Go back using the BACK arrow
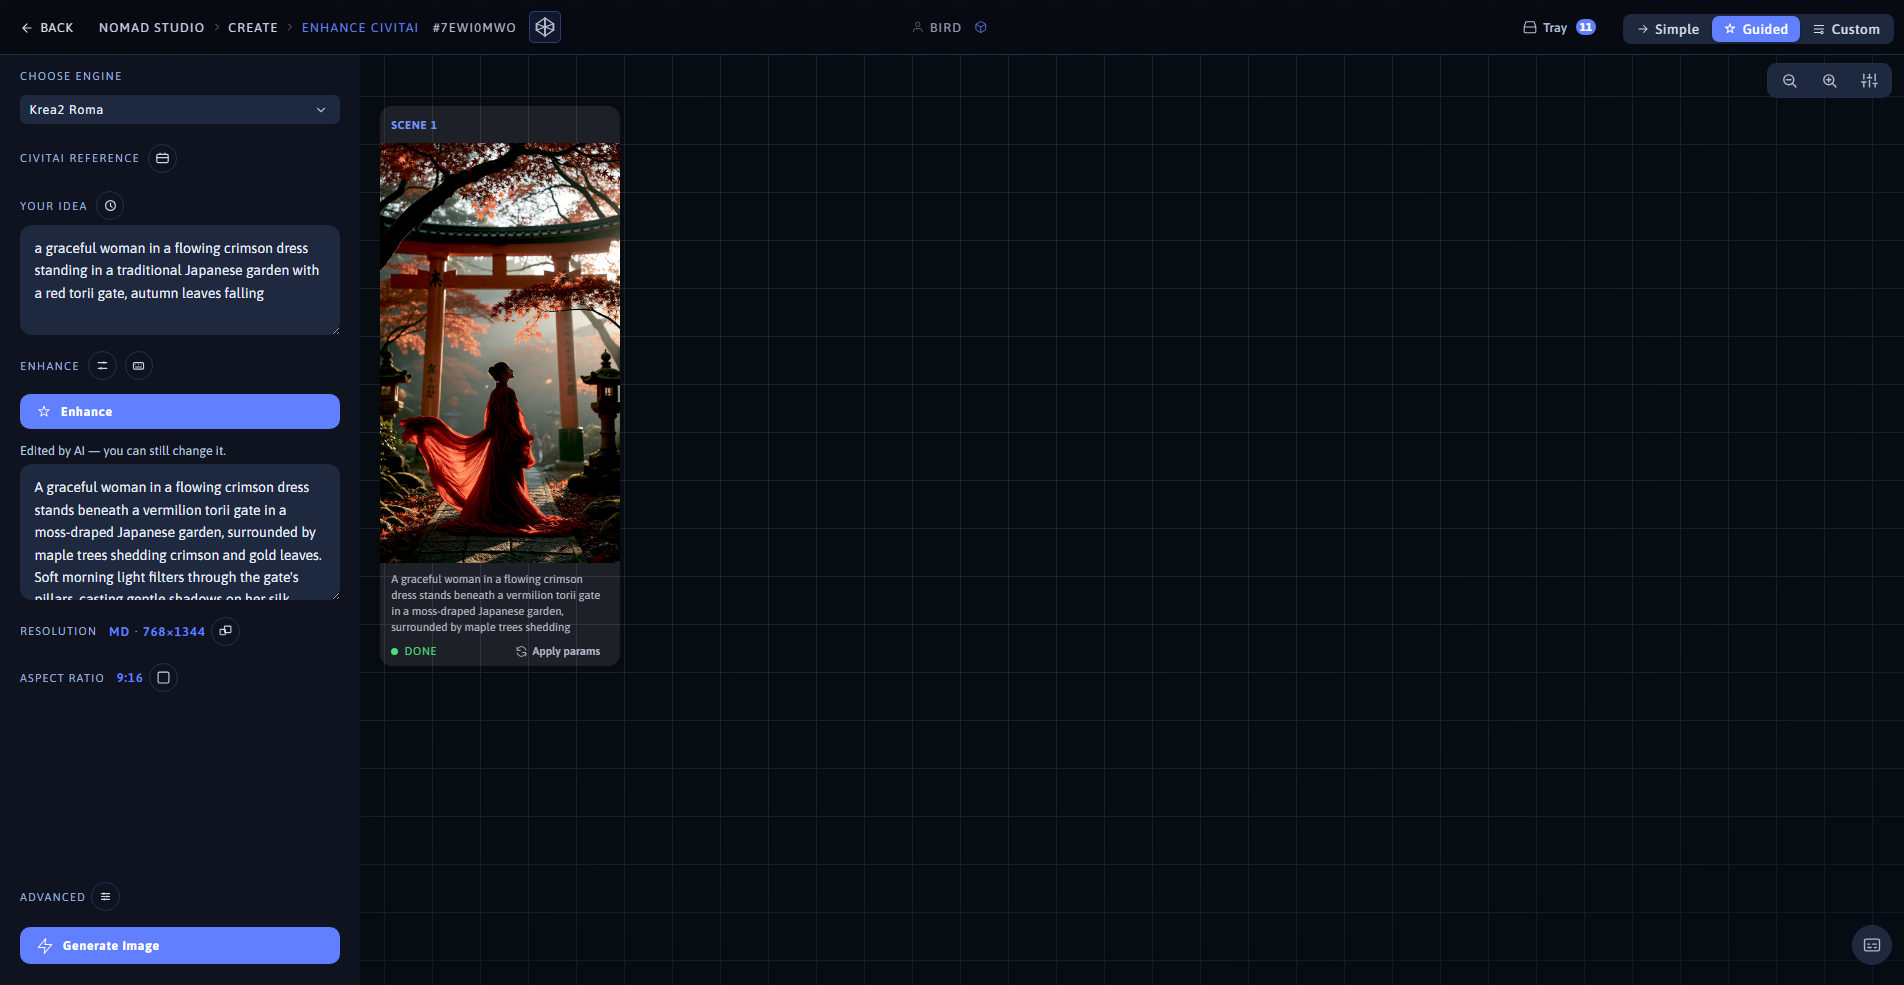This screenshot has height=985, width=1904. point(47,28)
